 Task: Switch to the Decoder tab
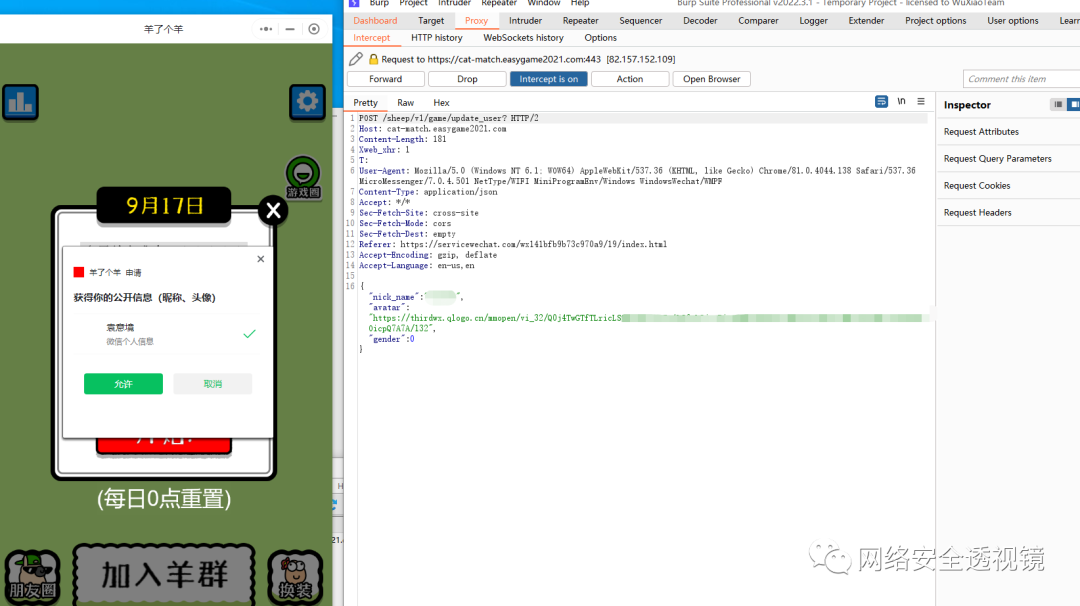coord(700,21)
